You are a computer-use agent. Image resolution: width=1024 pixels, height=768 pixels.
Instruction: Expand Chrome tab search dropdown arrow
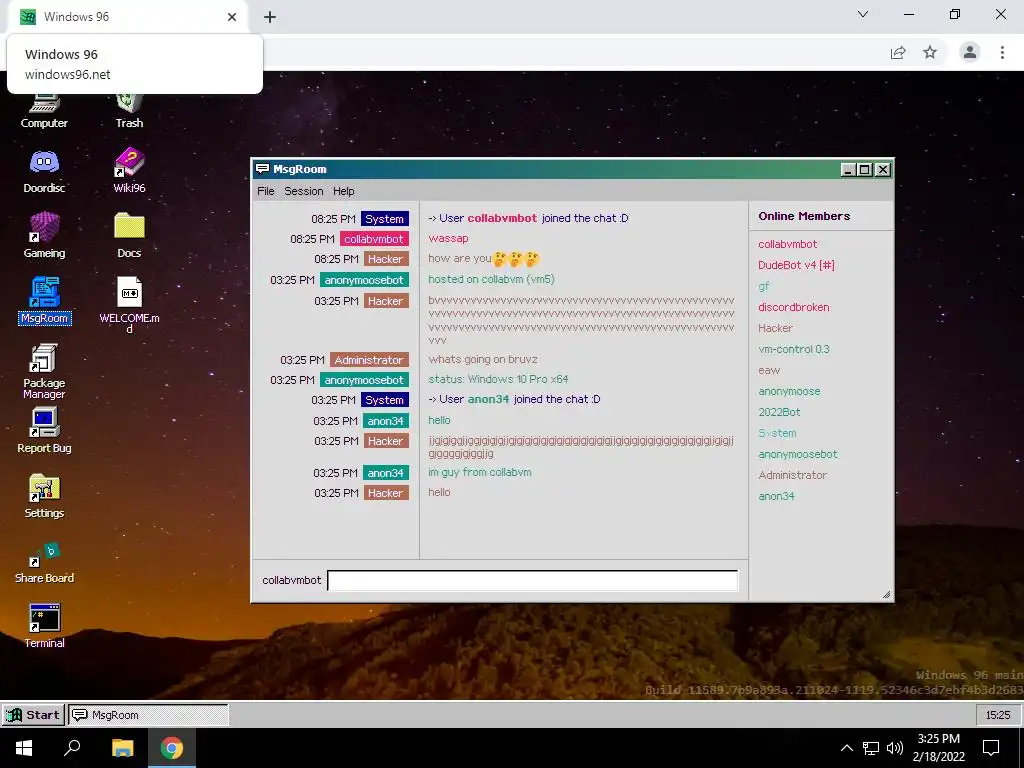coord(863,14)
